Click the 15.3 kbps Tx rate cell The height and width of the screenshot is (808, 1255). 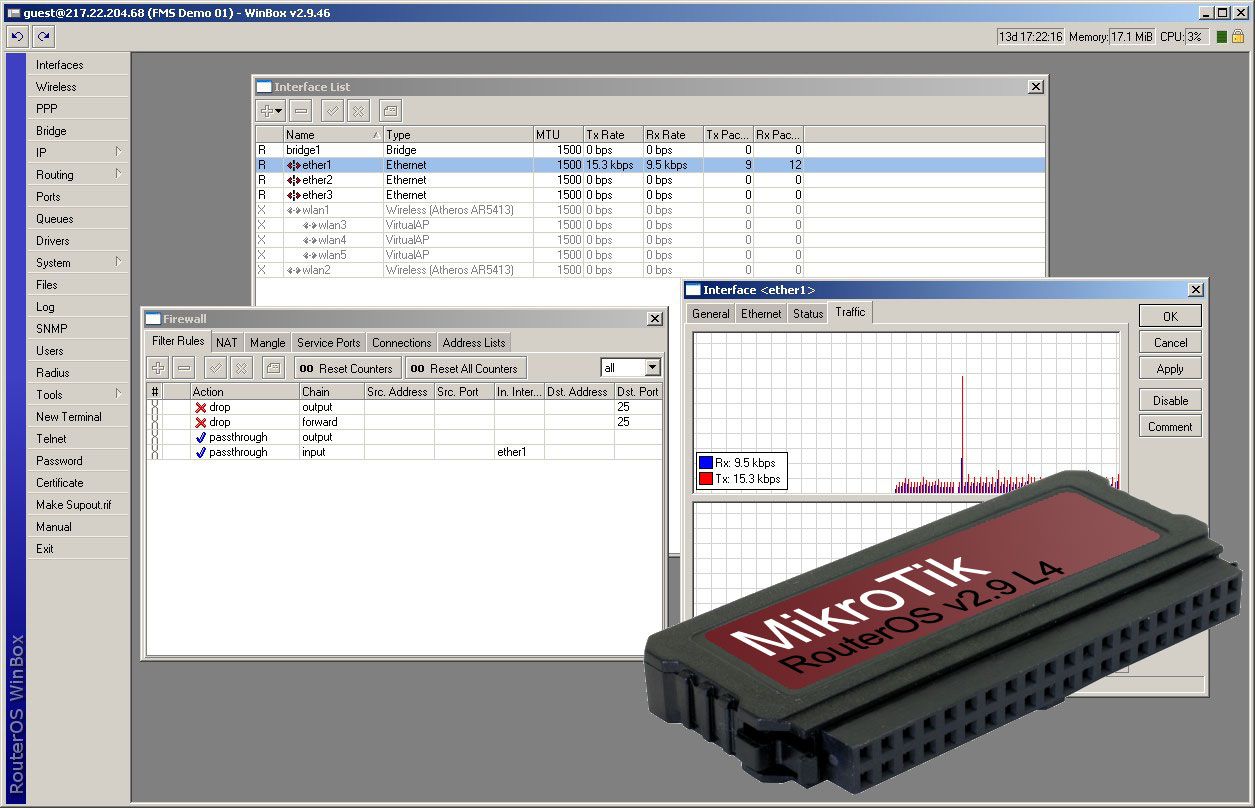pyautogui.click(x=613, y=165)
